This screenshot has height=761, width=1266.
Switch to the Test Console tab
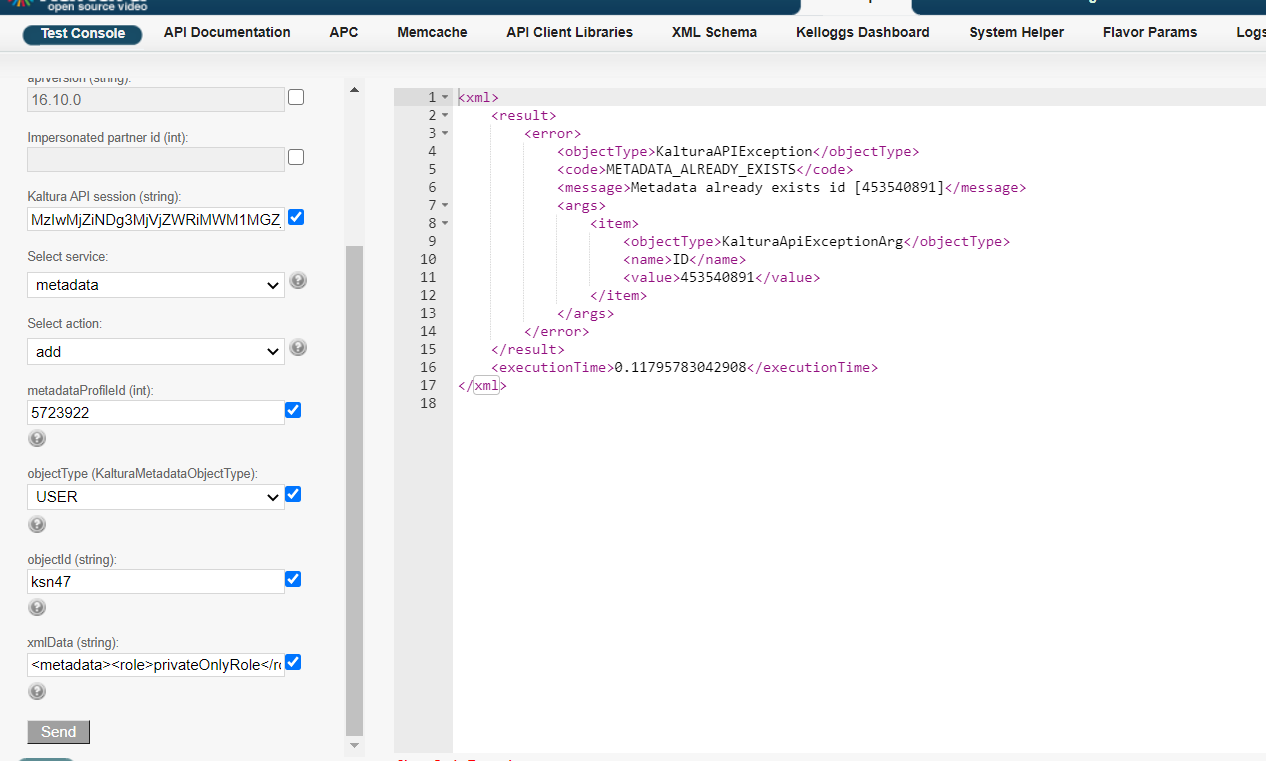click(83, 33)
